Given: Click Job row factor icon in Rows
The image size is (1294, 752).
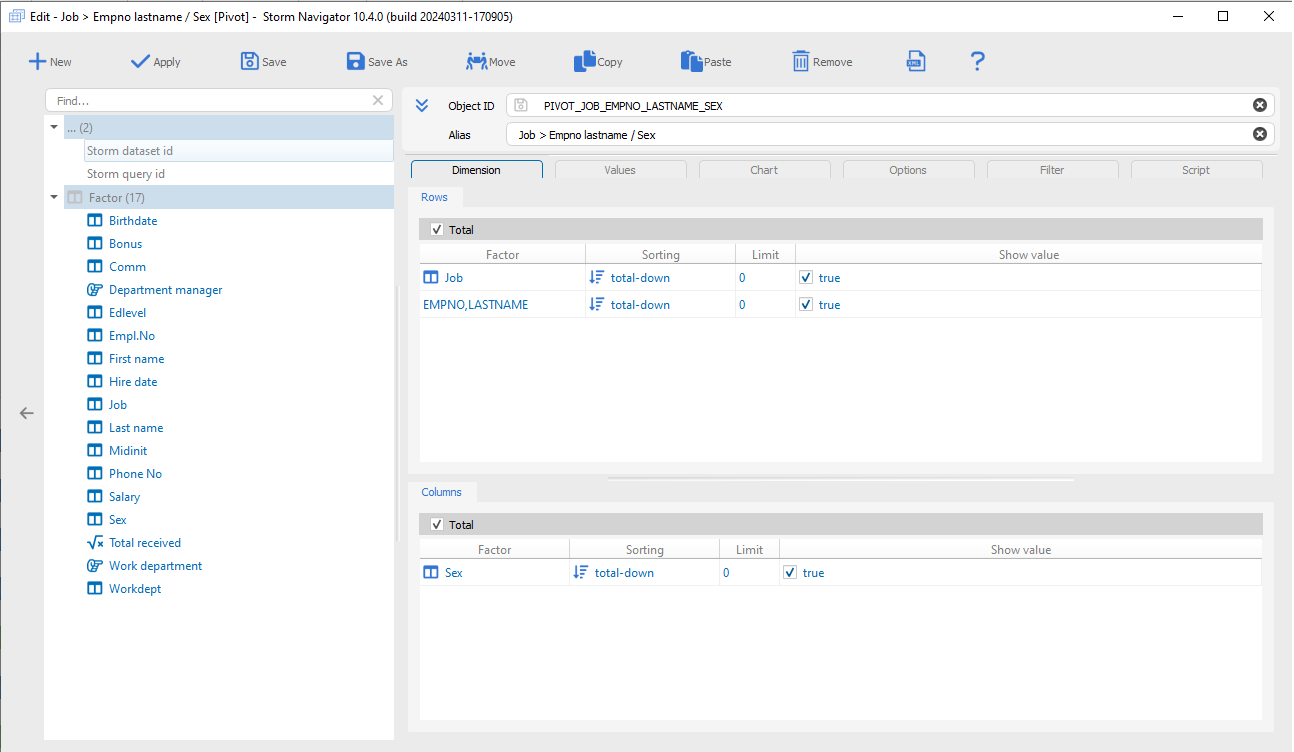Looking at the screenshot, I should click(x=431, y=278).
